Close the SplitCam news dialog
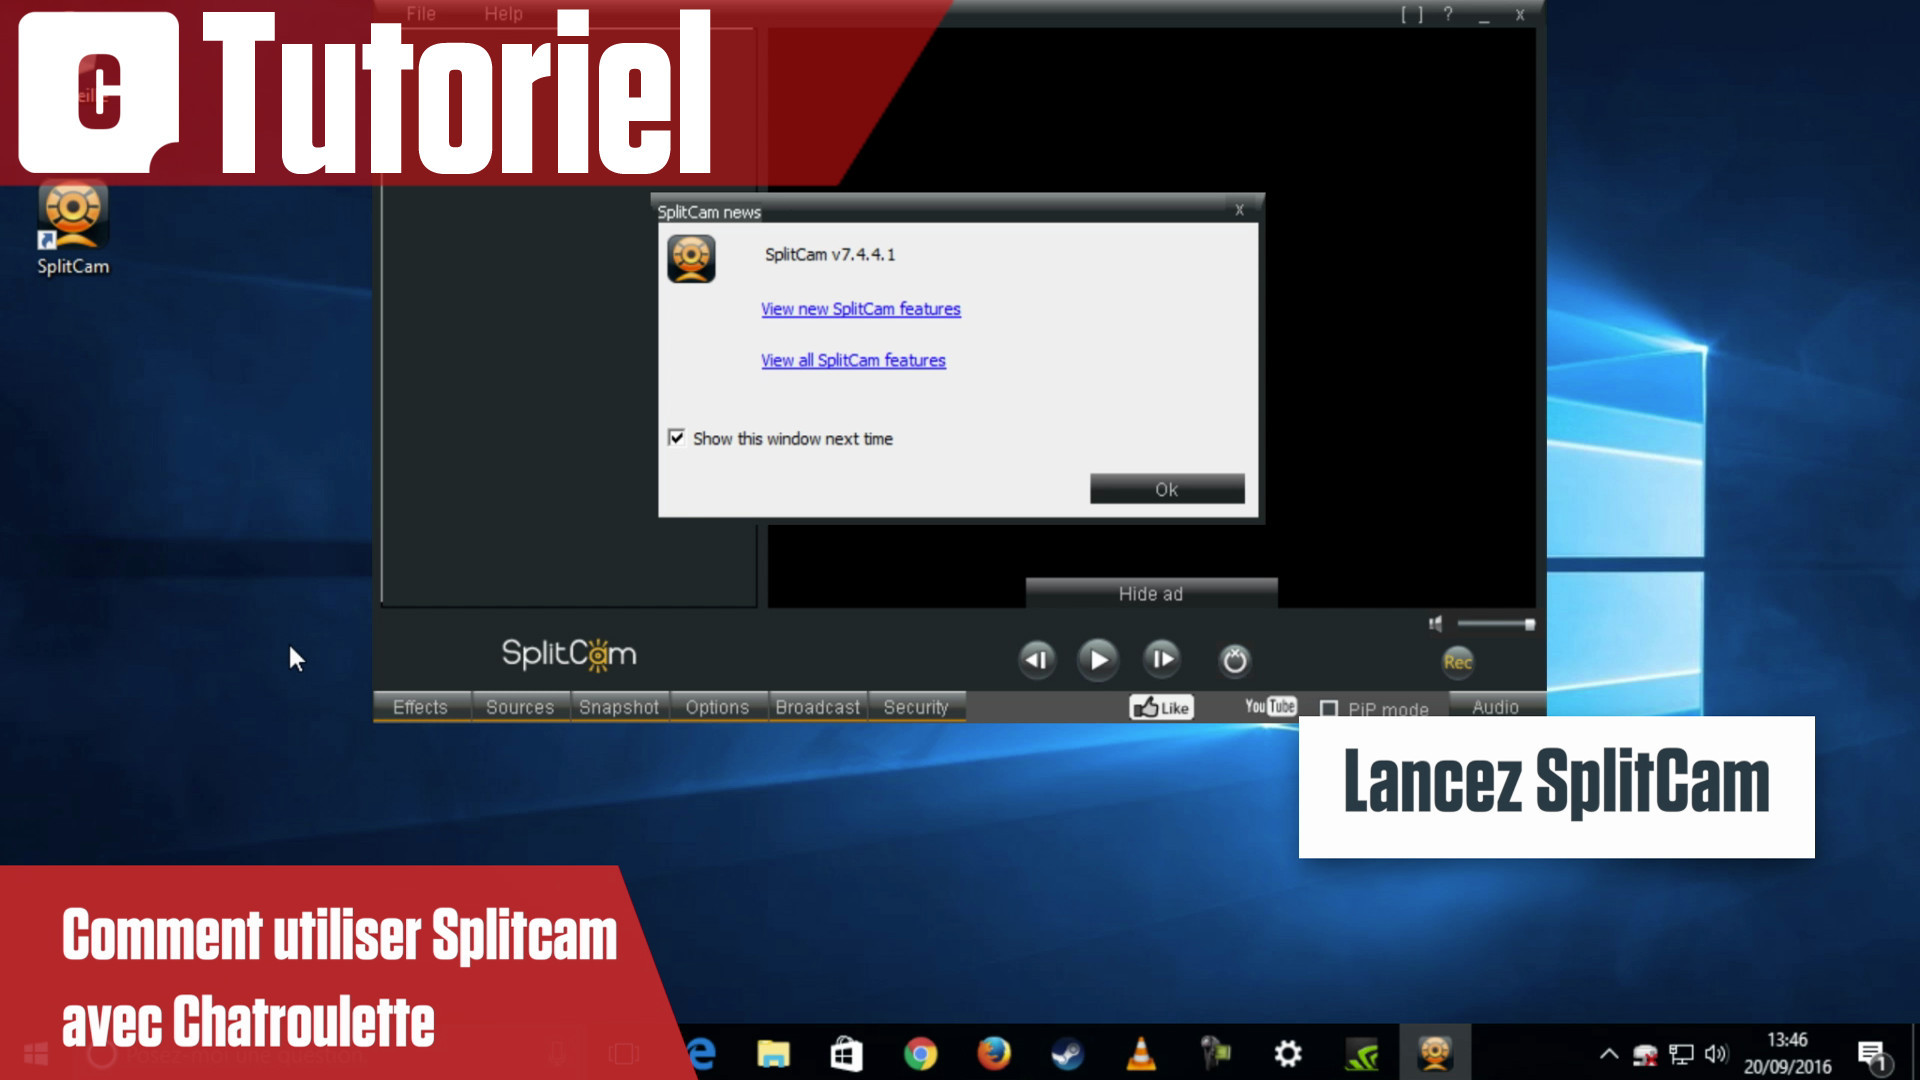Screen dimensions: 1920x1080 click(x=1239, y=209)
